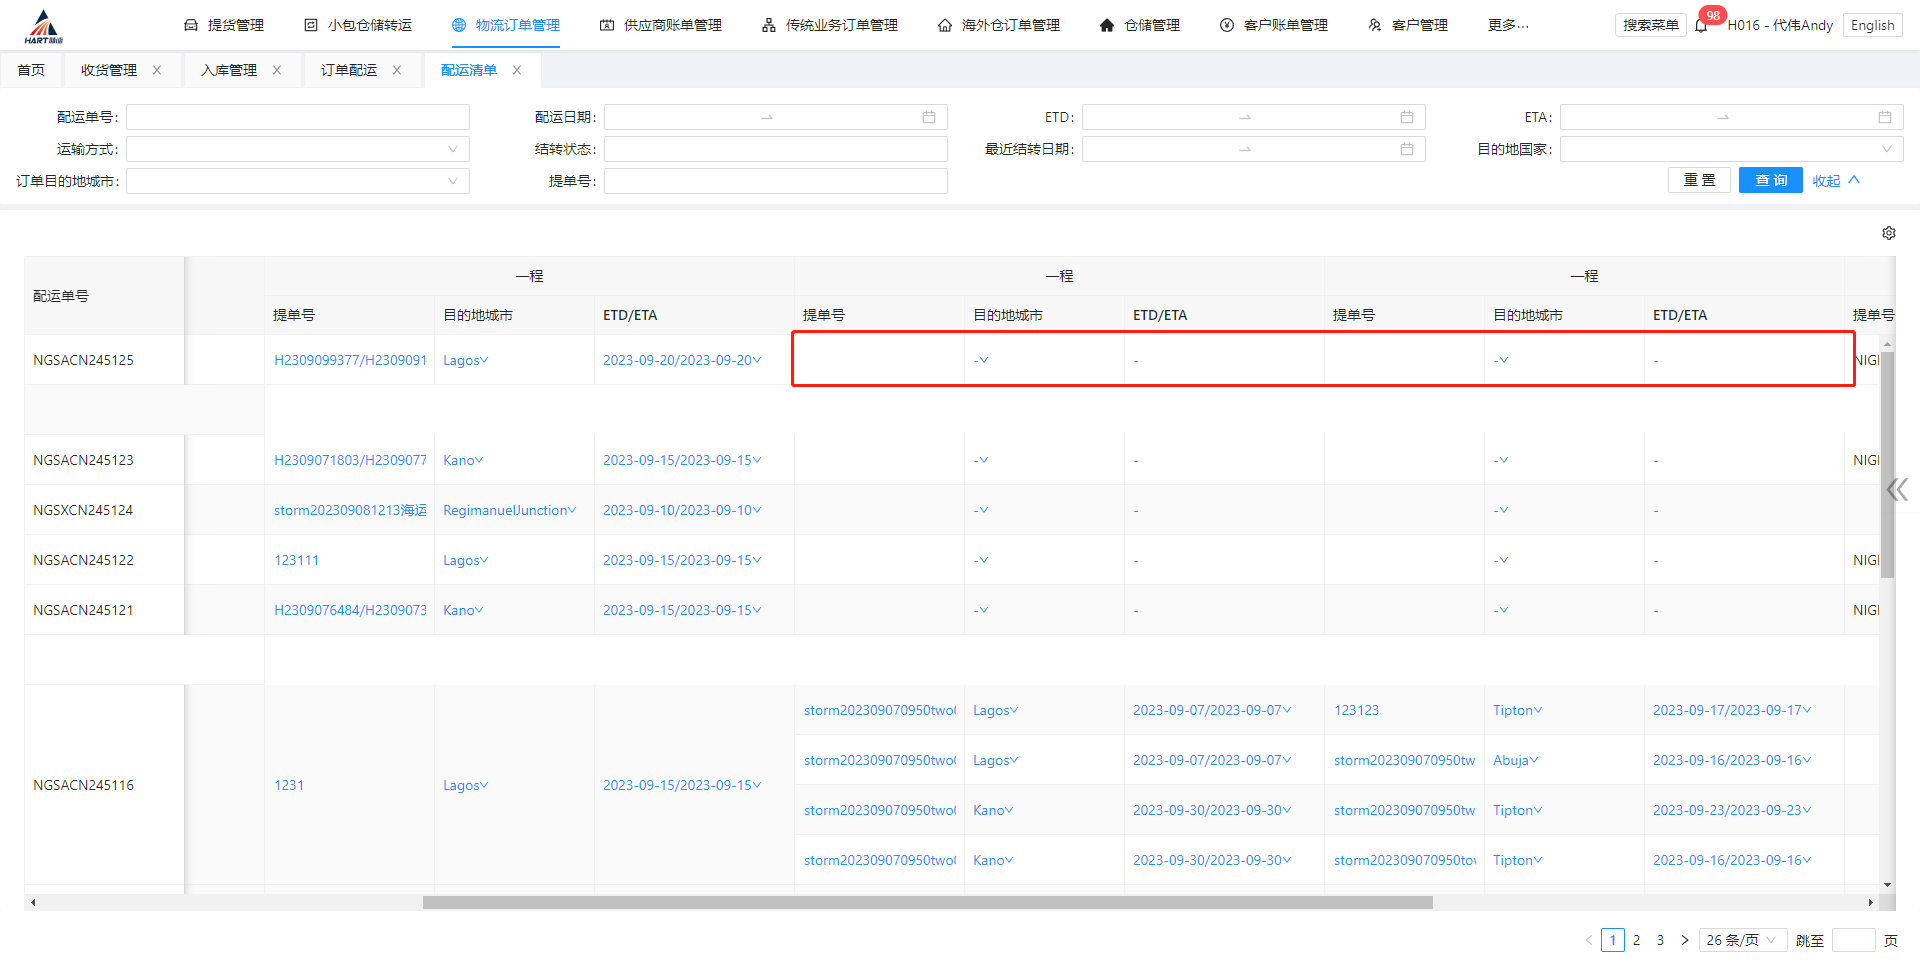Close the 订单配运 tab

click(x=397, y=70)
